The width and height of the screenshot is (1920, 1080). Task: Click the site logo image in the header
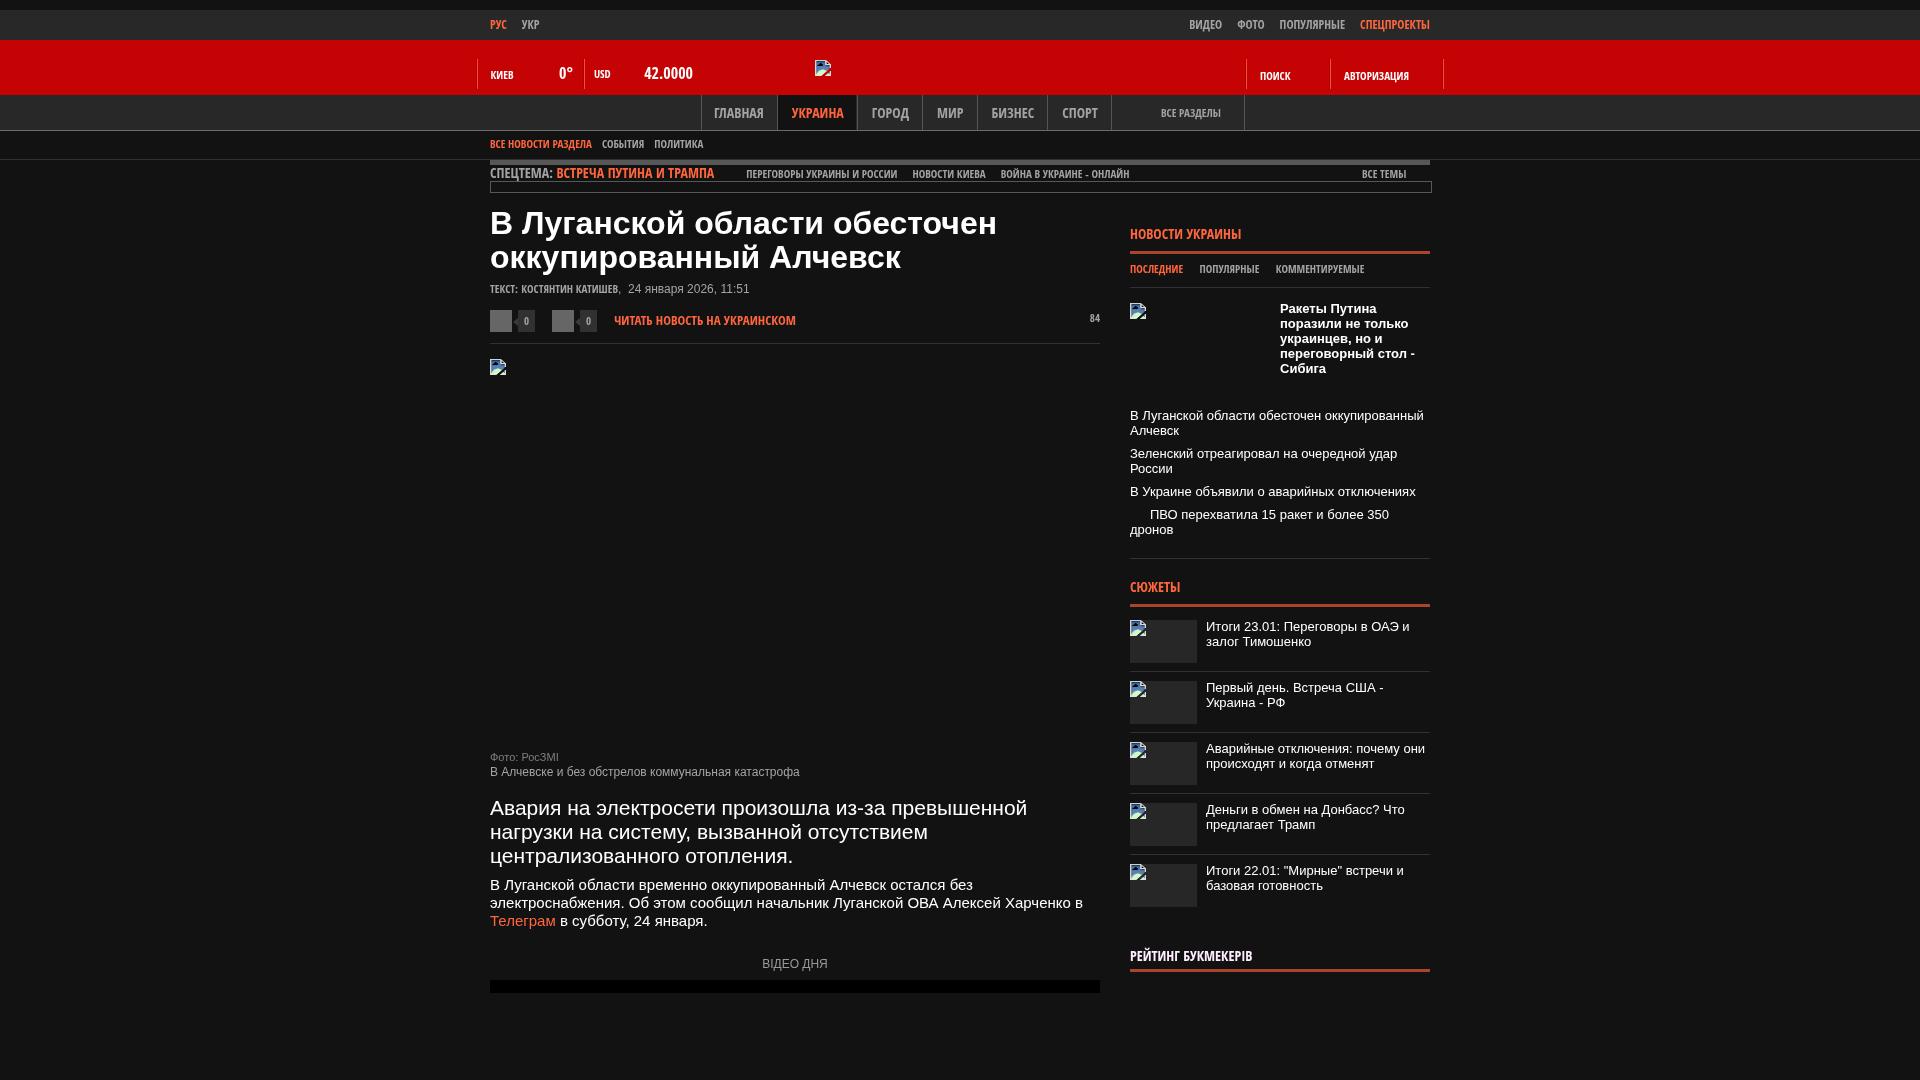pyautogui.click(x=823, y=68)
